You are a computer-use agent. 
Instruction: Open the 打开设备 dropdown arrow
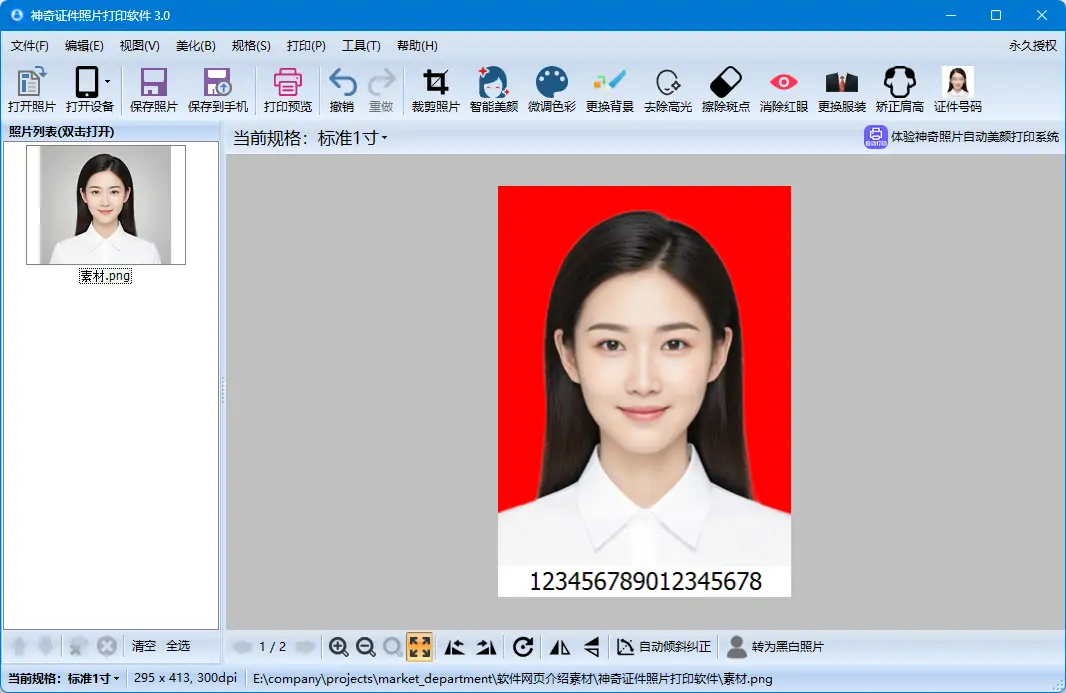107,83
